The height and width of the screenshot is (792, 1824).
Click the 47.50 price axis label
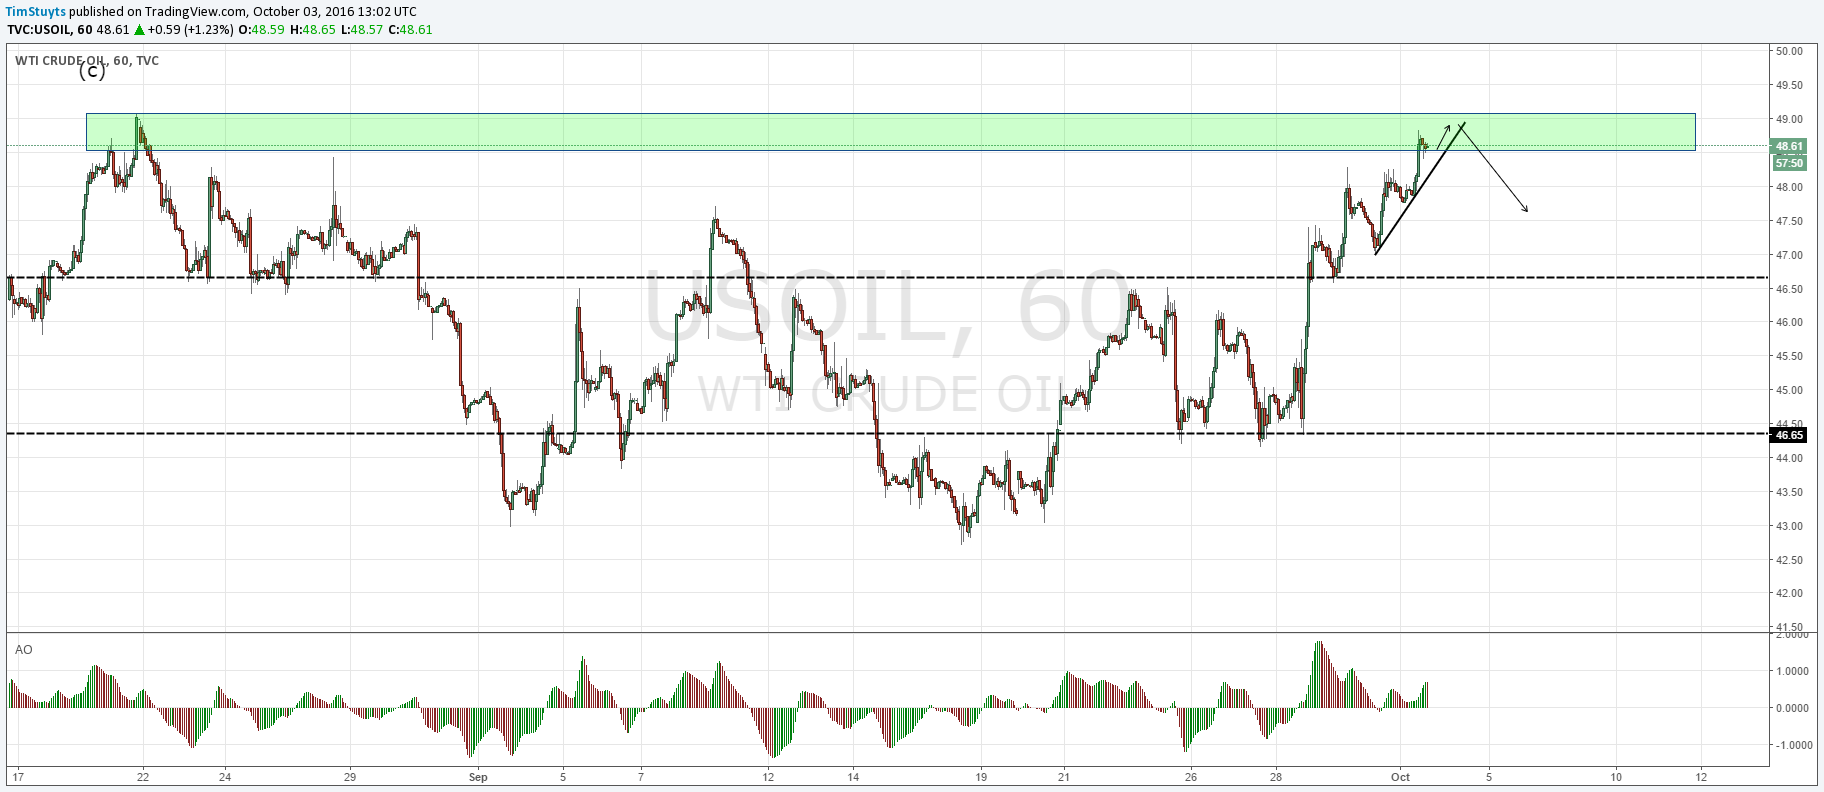point(1789,221)
